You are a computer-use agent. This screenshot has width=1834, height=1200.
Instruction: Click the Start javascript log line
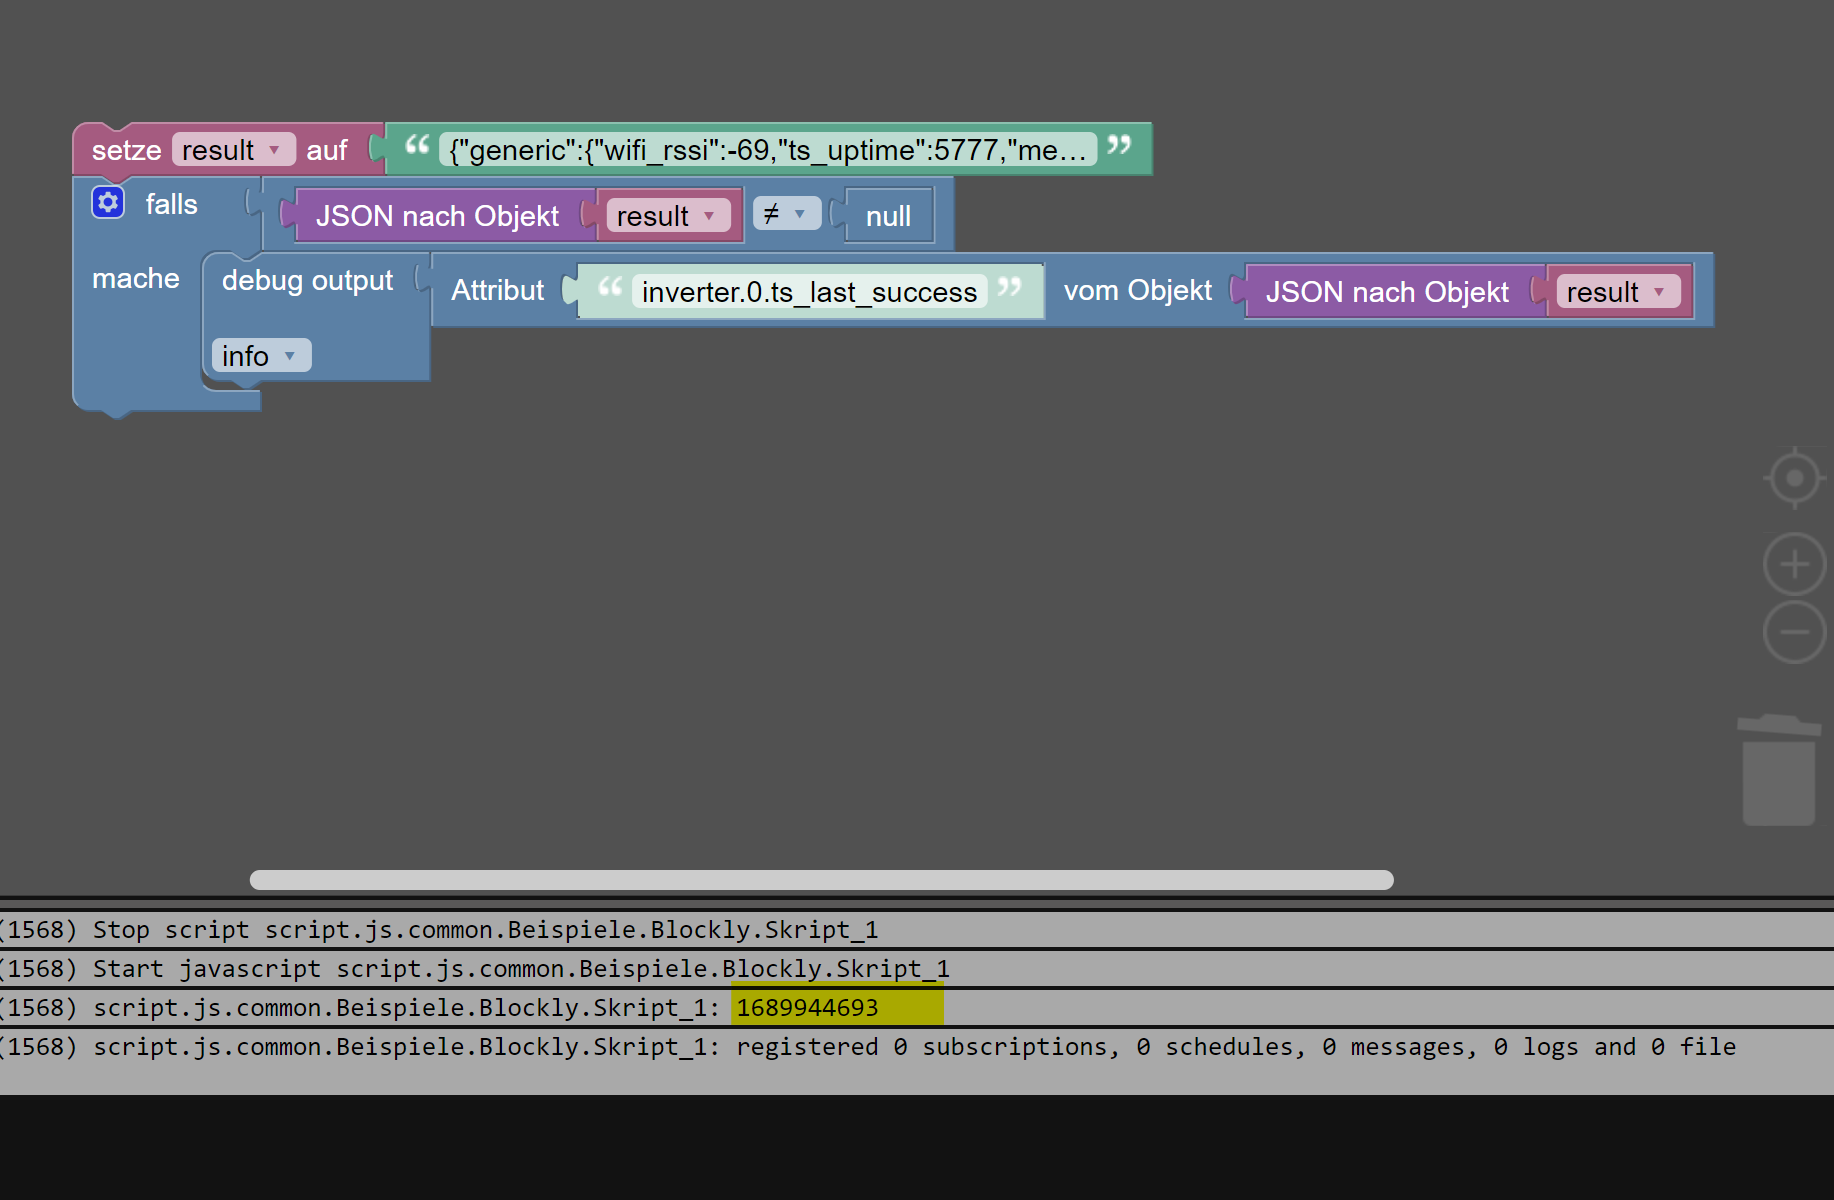(x=917, y=969)
